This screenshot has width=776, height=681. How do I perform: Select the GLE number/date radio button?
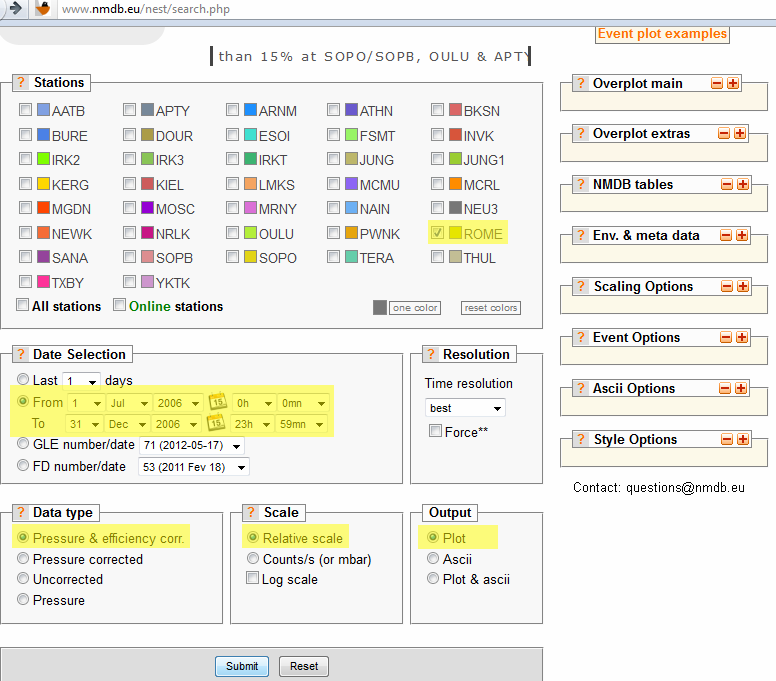coord(23,443)
